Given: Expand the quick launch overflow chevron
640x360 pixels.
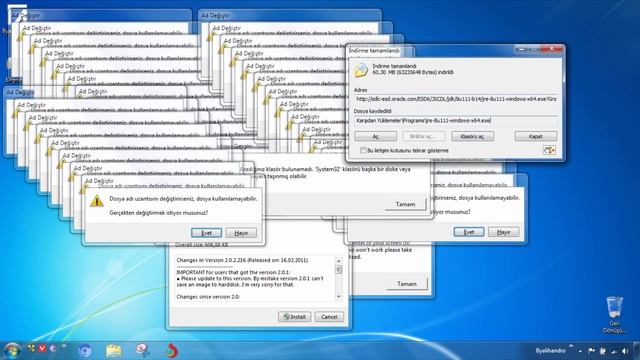Looking at the screenshot, I should pyautogui.click(x=64, y=347).
